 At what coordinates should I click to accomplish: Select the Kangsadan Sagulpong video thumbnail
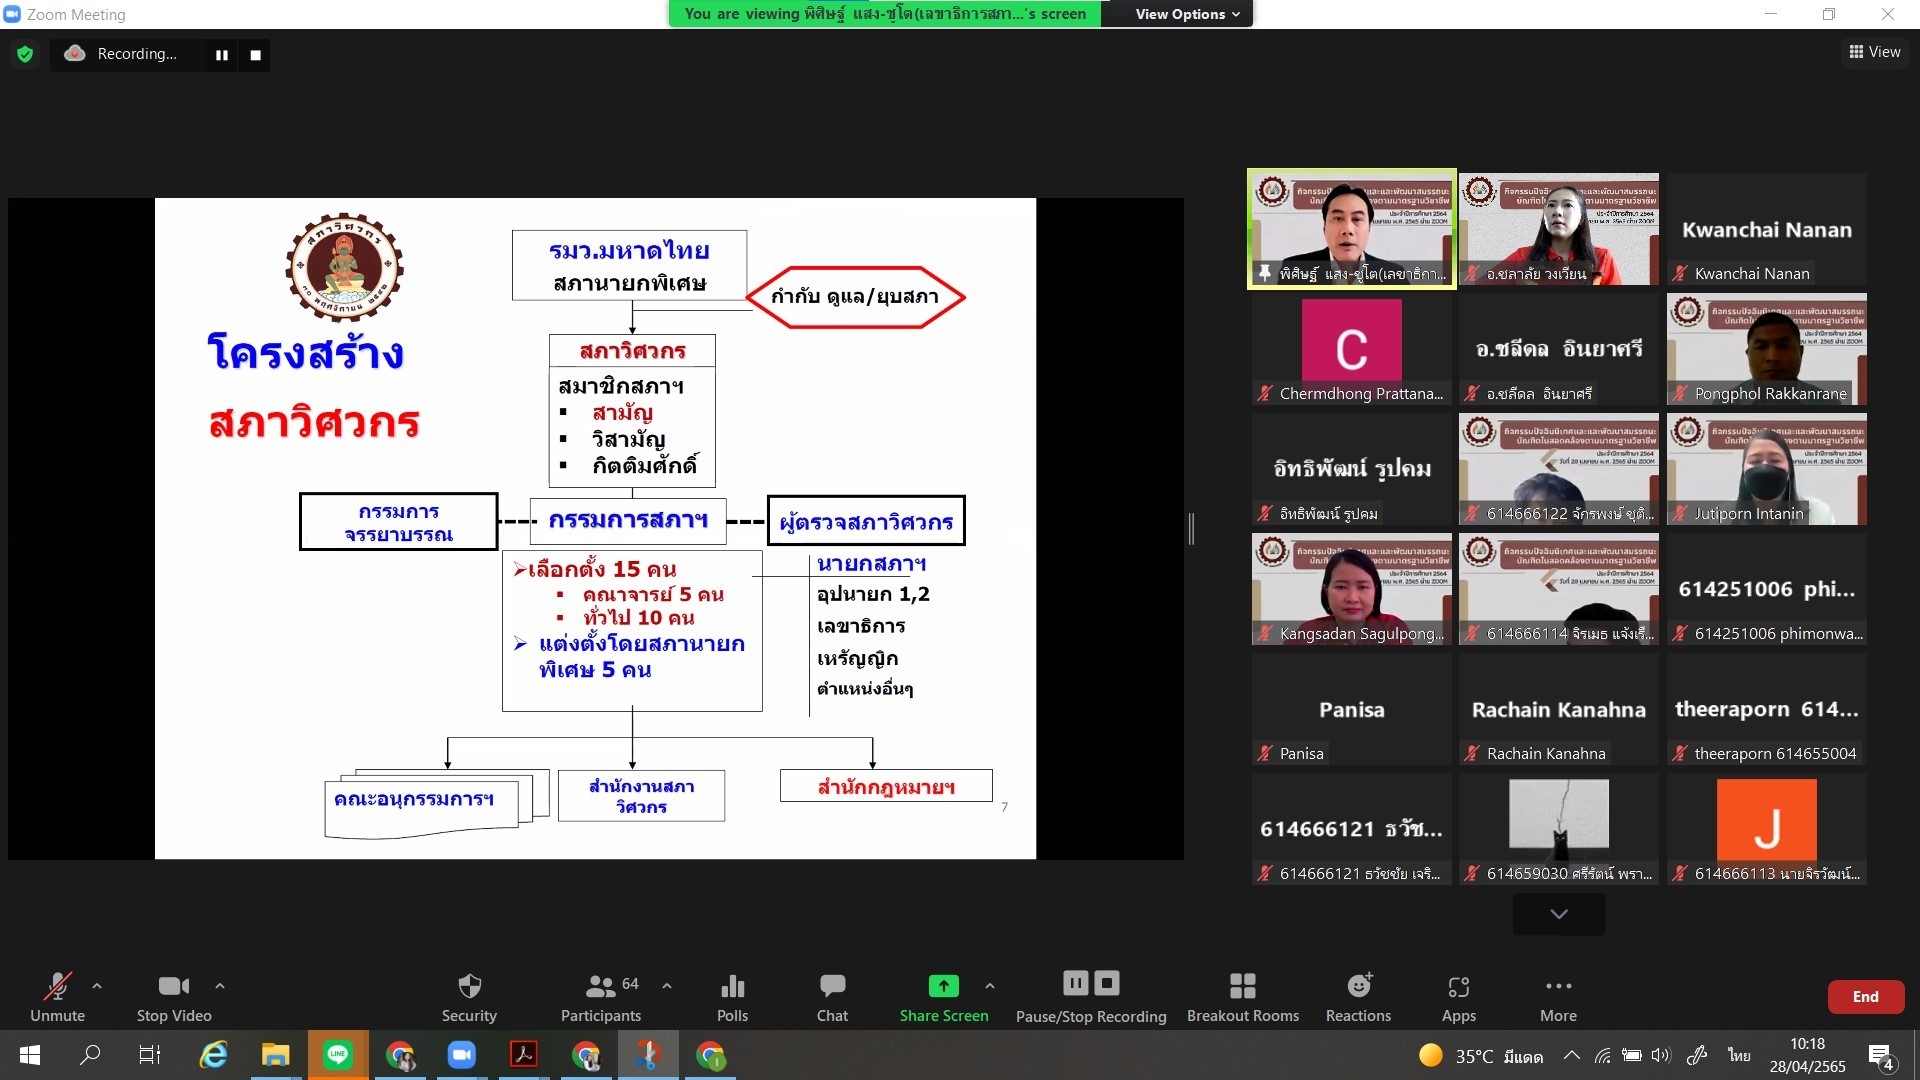click(1351, 588)
